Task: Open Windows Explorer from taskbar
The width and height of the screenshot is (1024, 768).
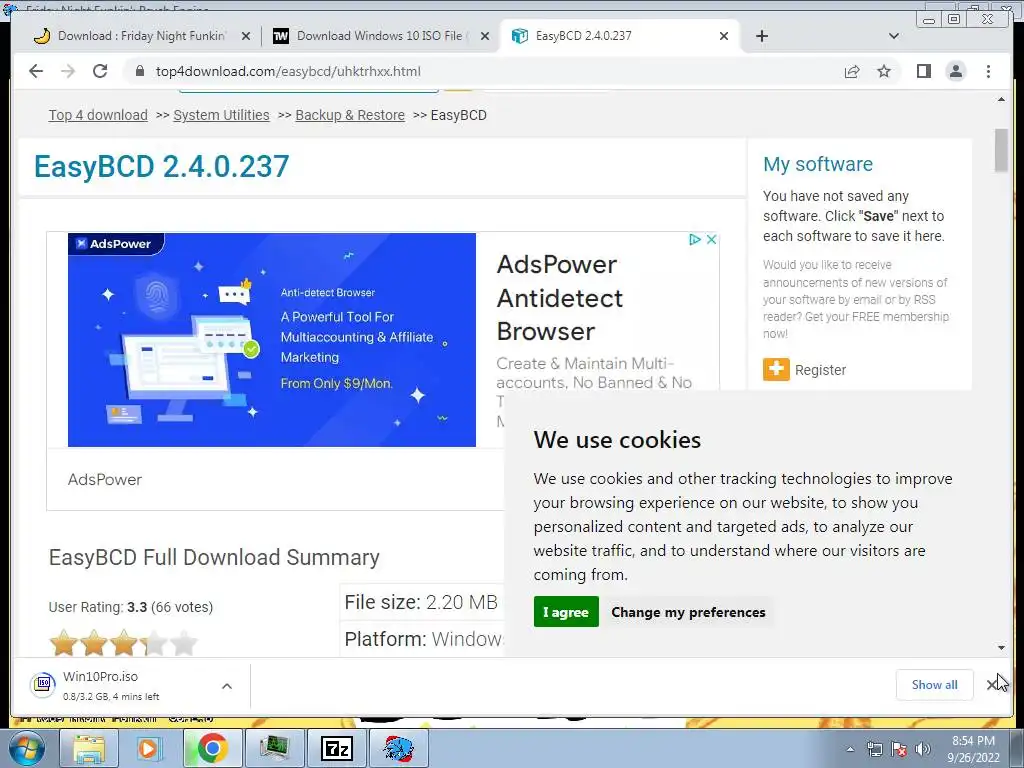Action: pyautogui.click(x=88, y=748)
